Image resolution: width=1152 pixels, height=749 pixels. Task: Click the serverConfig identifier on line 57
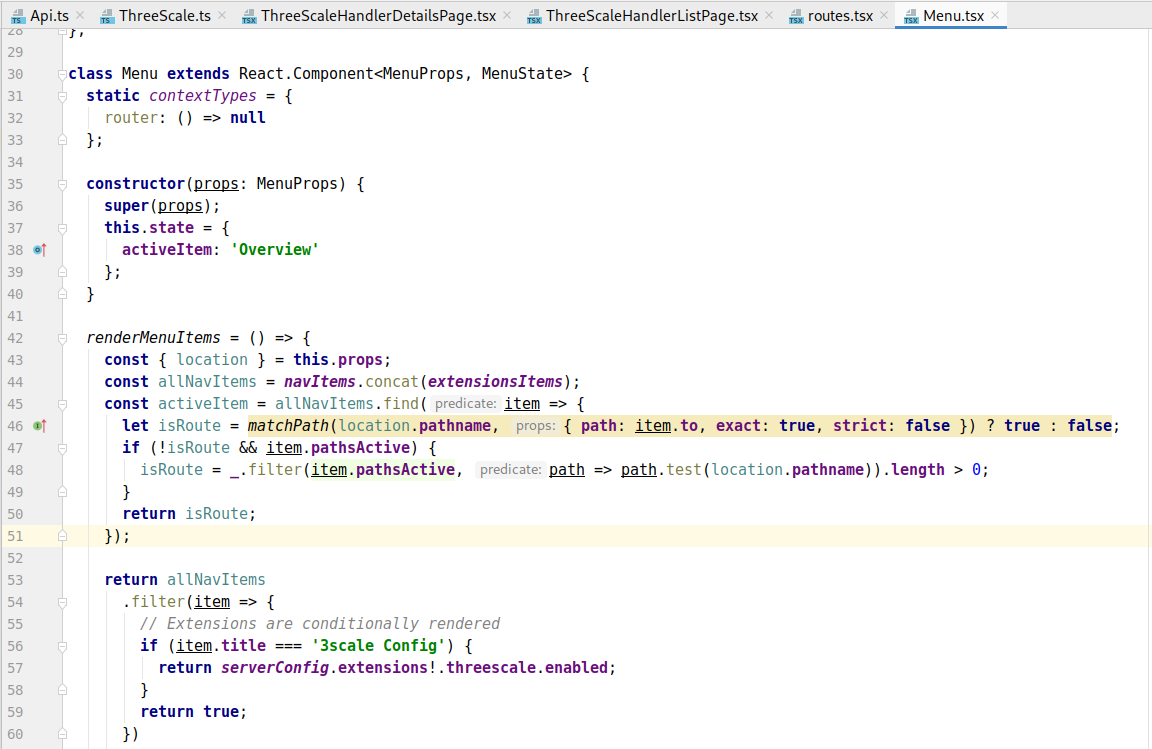pos(275,667)
